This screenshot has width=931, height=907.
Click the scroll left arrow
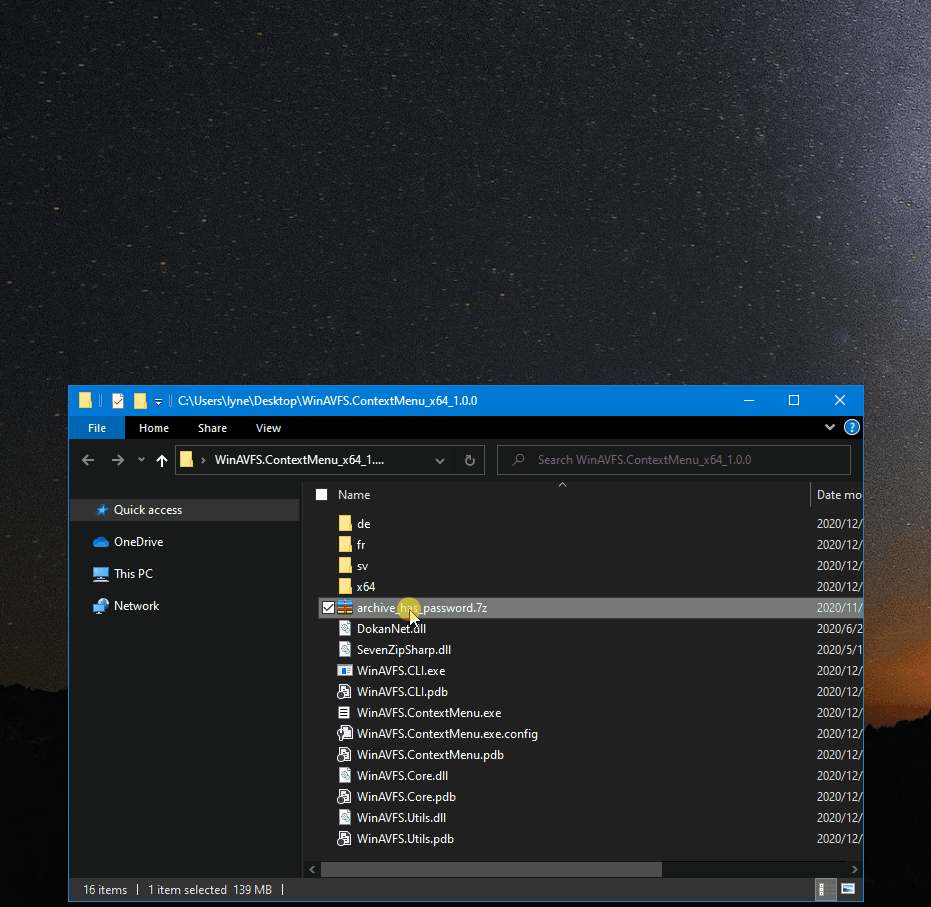pos(312,870)
